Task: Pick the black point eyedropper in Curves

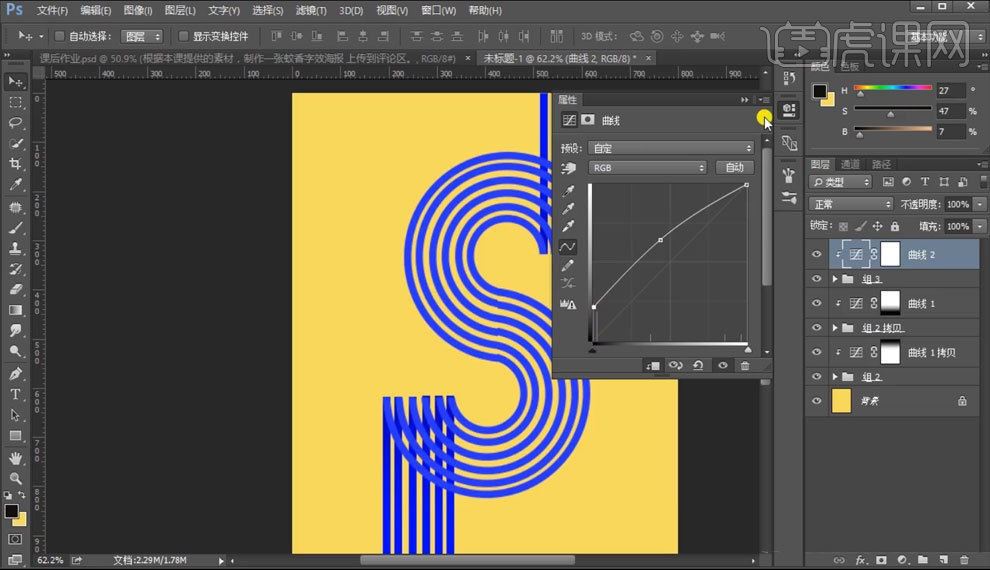Action: [568, 191]
